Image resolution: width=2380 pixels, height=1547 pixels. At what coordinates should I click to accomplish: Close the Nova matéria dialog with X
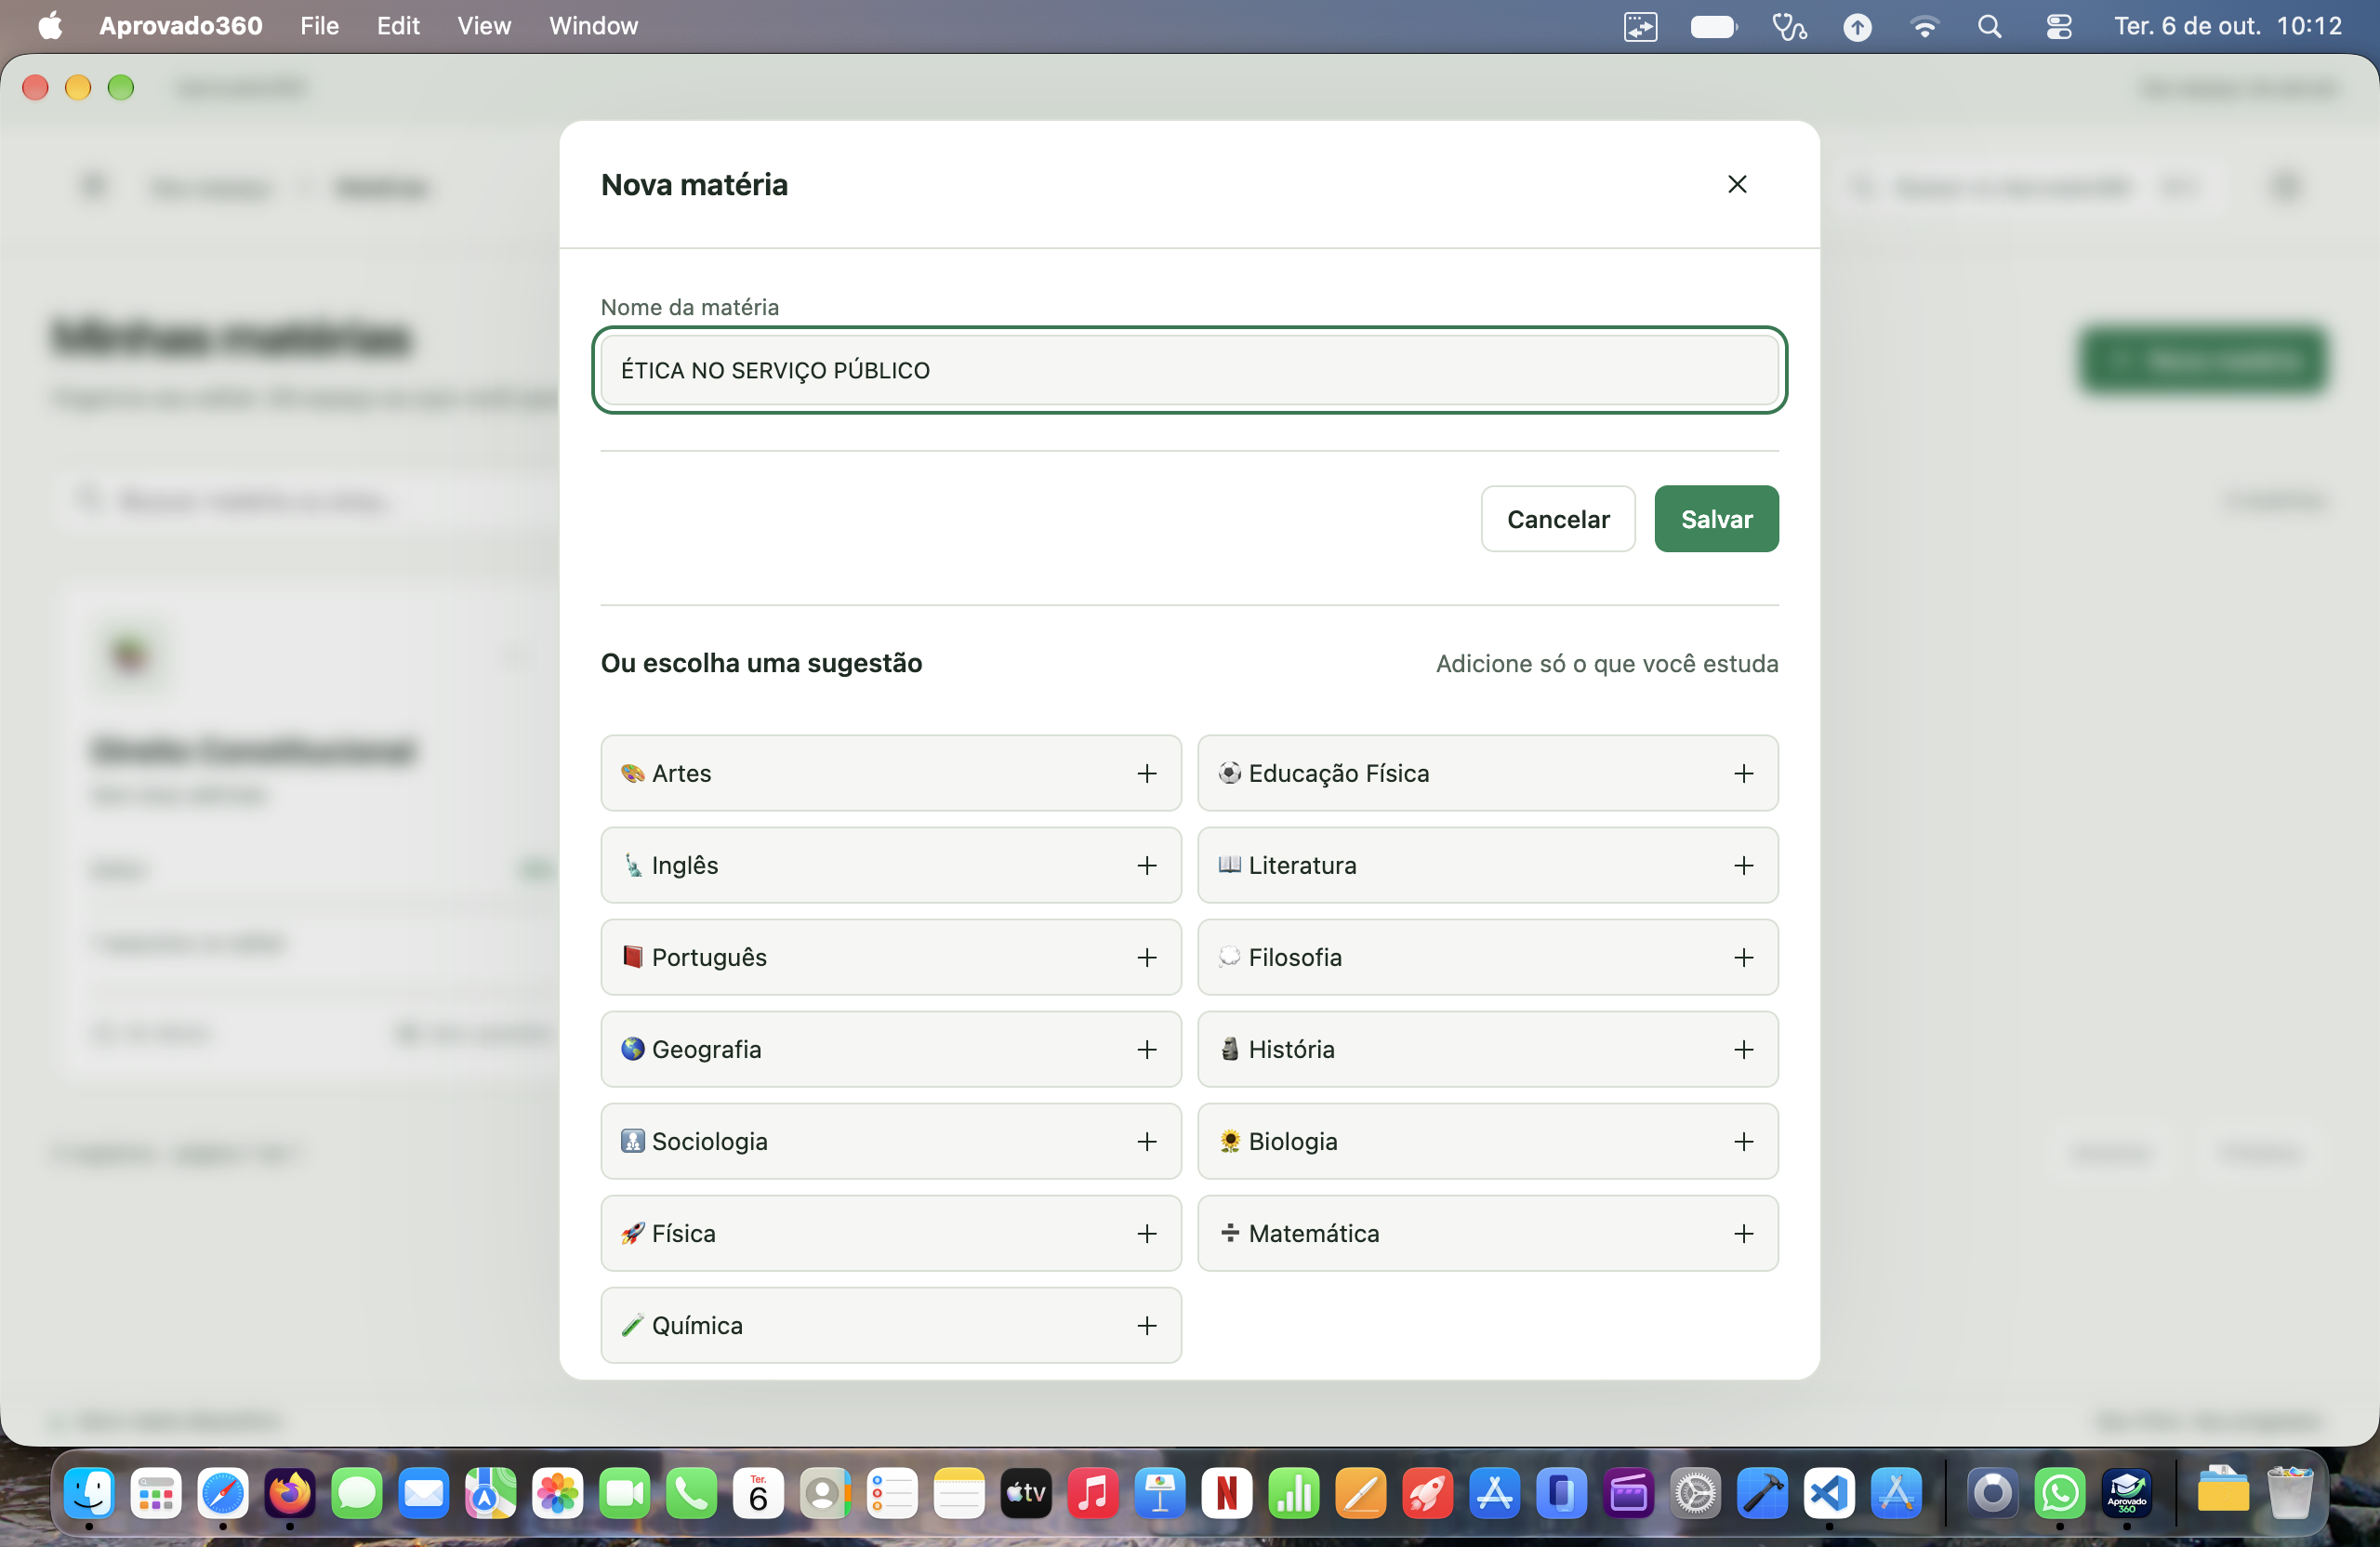[x=1737, y=184]
